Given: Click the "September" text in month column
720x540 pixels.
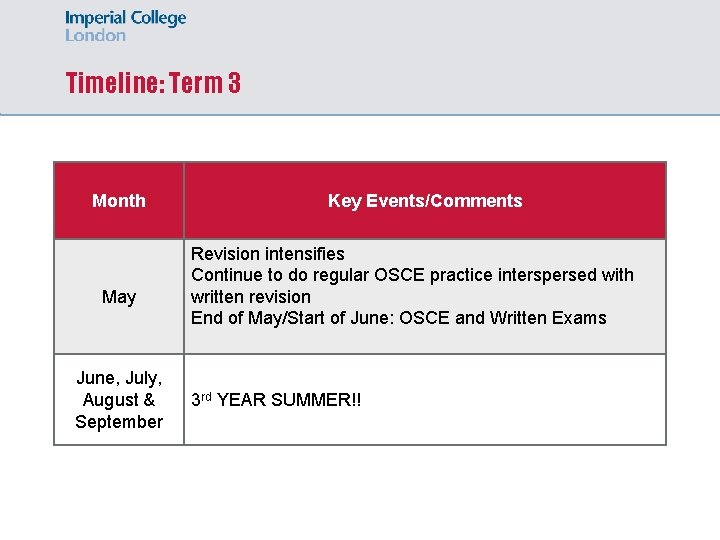Looking at the screenshot, I should [x=119, y=422].
